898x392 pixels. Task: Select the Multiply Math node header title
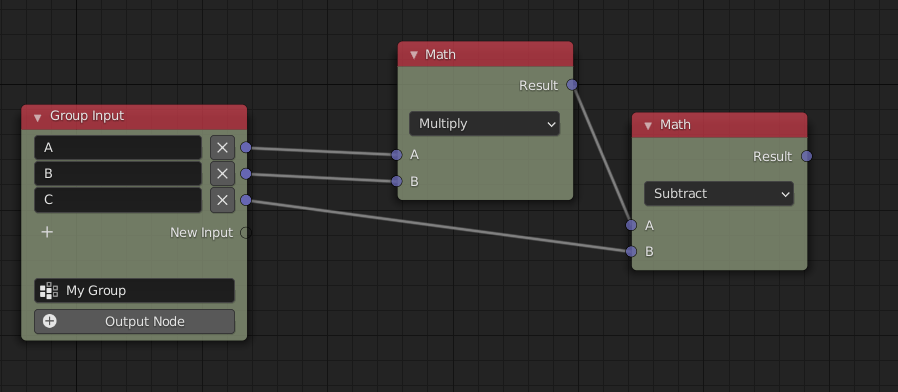click(440, 54)
